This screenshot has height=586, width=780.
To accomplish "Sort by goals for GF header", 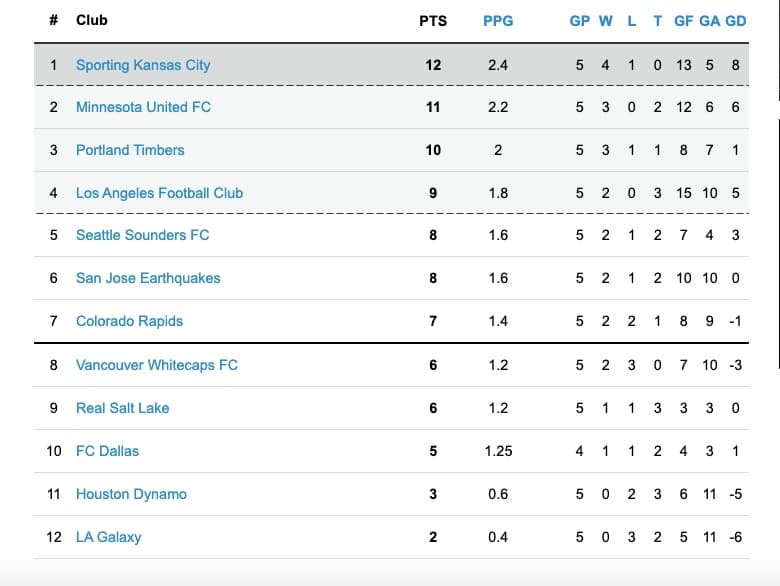I will tap(684, 20).
